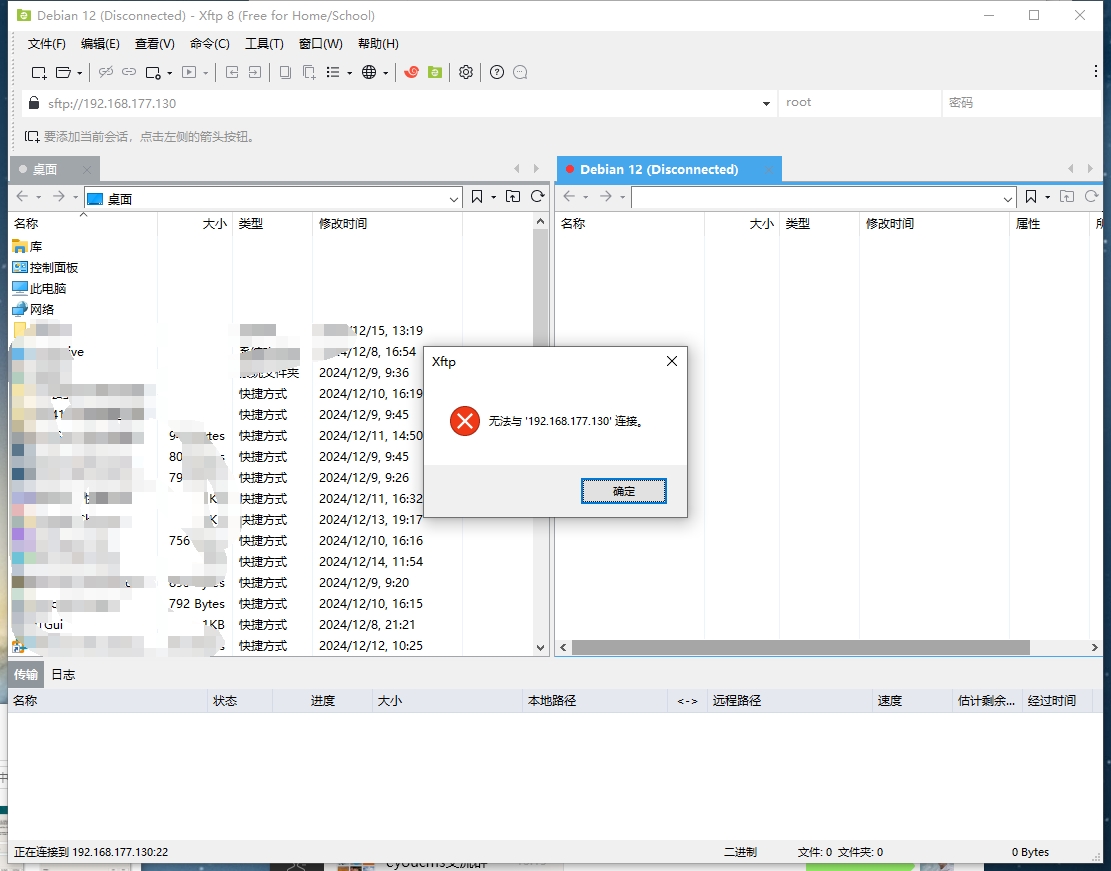Open the settings gear icon
The height and width of the screenshot is (871, 1111).
click(x=465, y=72)
